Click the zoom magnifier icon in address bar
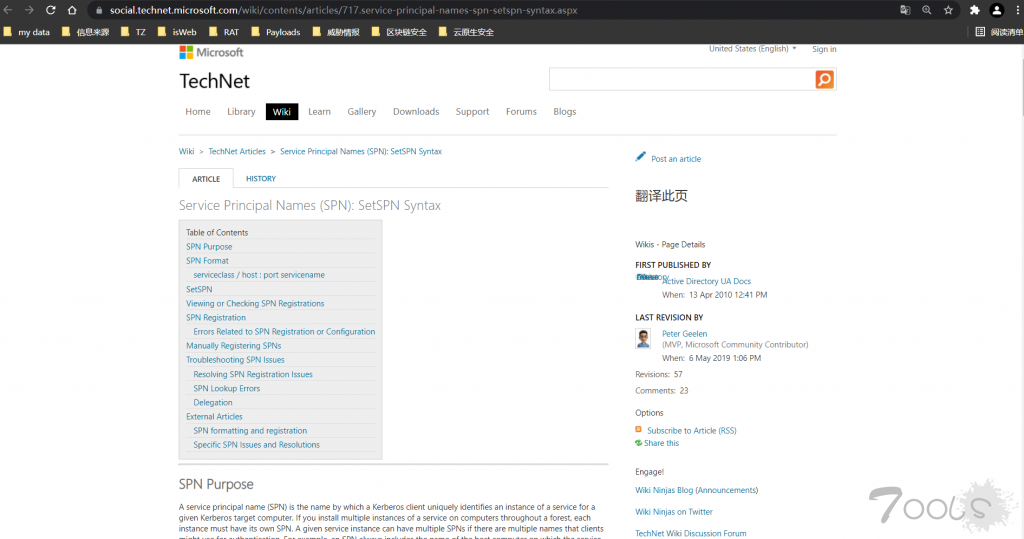 926,10
